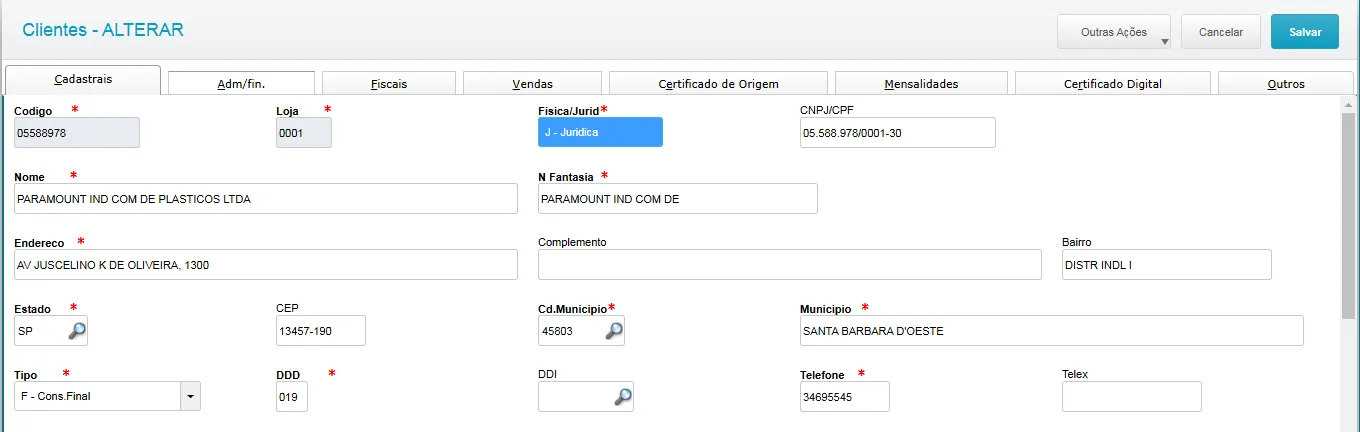
Task: Click the Cancelar button
Action: (1220, 32)
